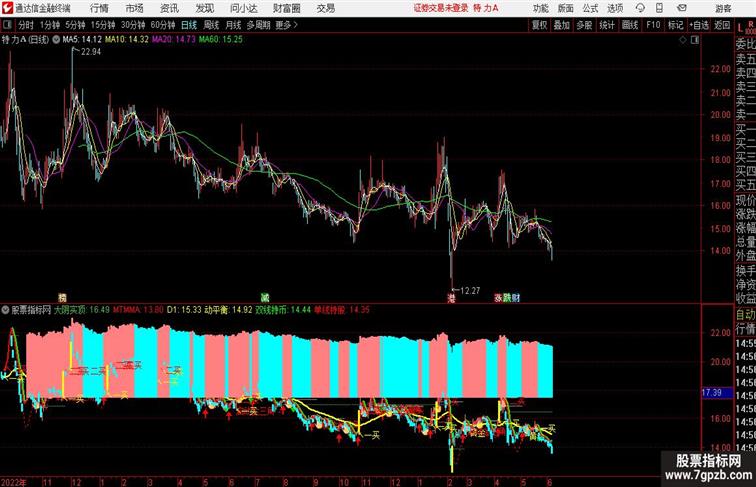
Task: Click the MA20: 14.73 value
Action: (x=174, y=40)
